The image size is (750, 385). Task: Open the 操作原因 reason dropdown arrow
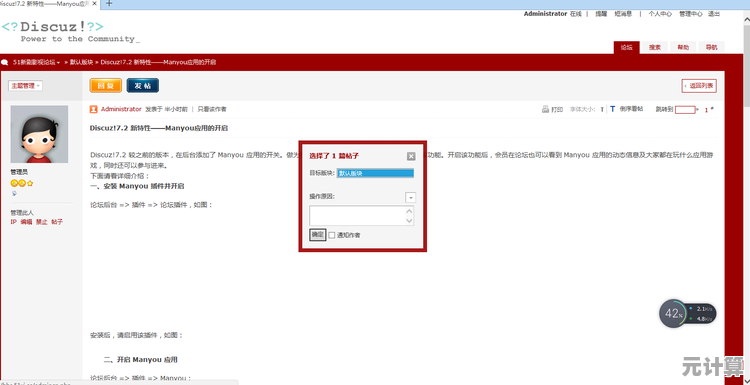[410, 198]
